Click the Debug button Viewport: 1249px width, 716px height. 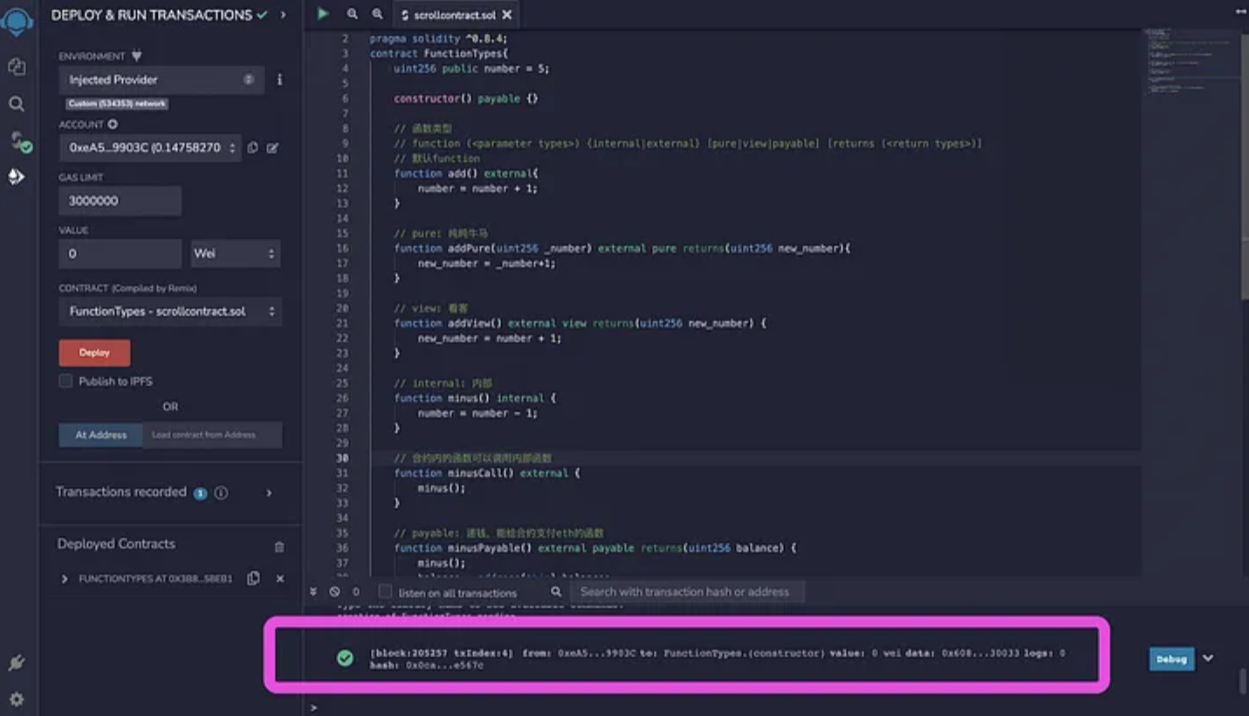tap(1171, 659)
